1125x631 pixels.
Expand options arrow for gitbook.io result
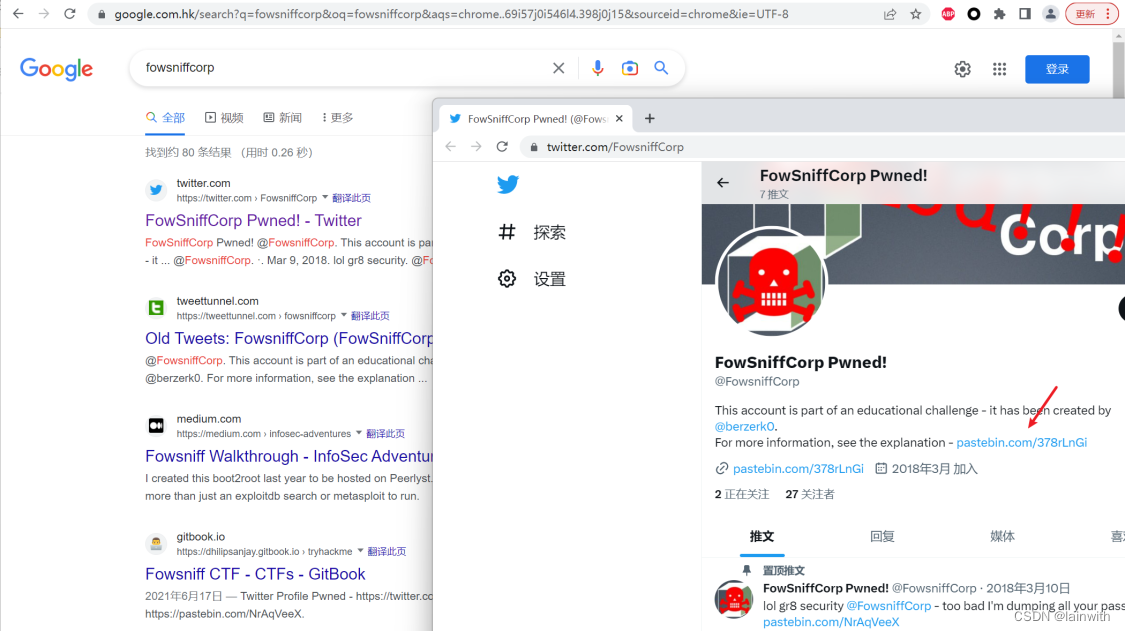click(x=360, y=551)
